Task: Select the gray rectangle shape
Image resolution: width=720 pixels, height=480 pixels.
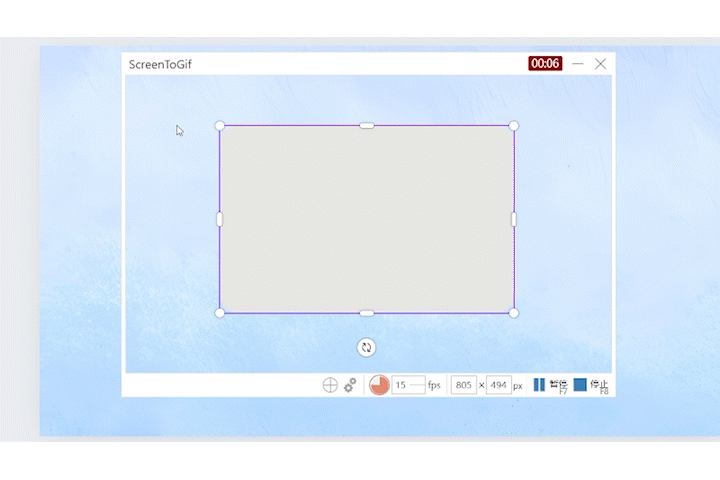Action: 367,219
